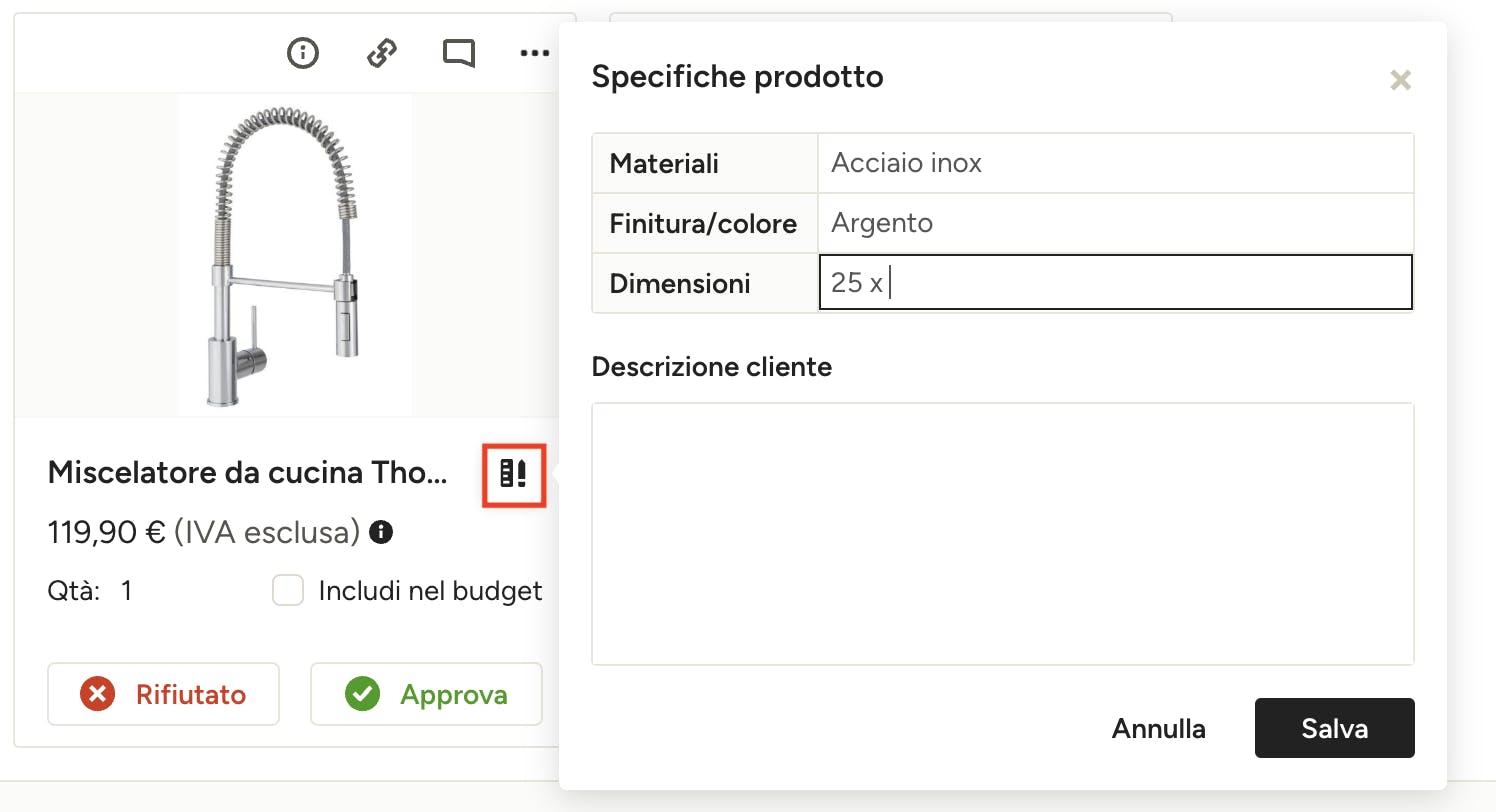The image size is (1496, 812).
Task: Click the price 119,90 € text
Action: [105, 532]
